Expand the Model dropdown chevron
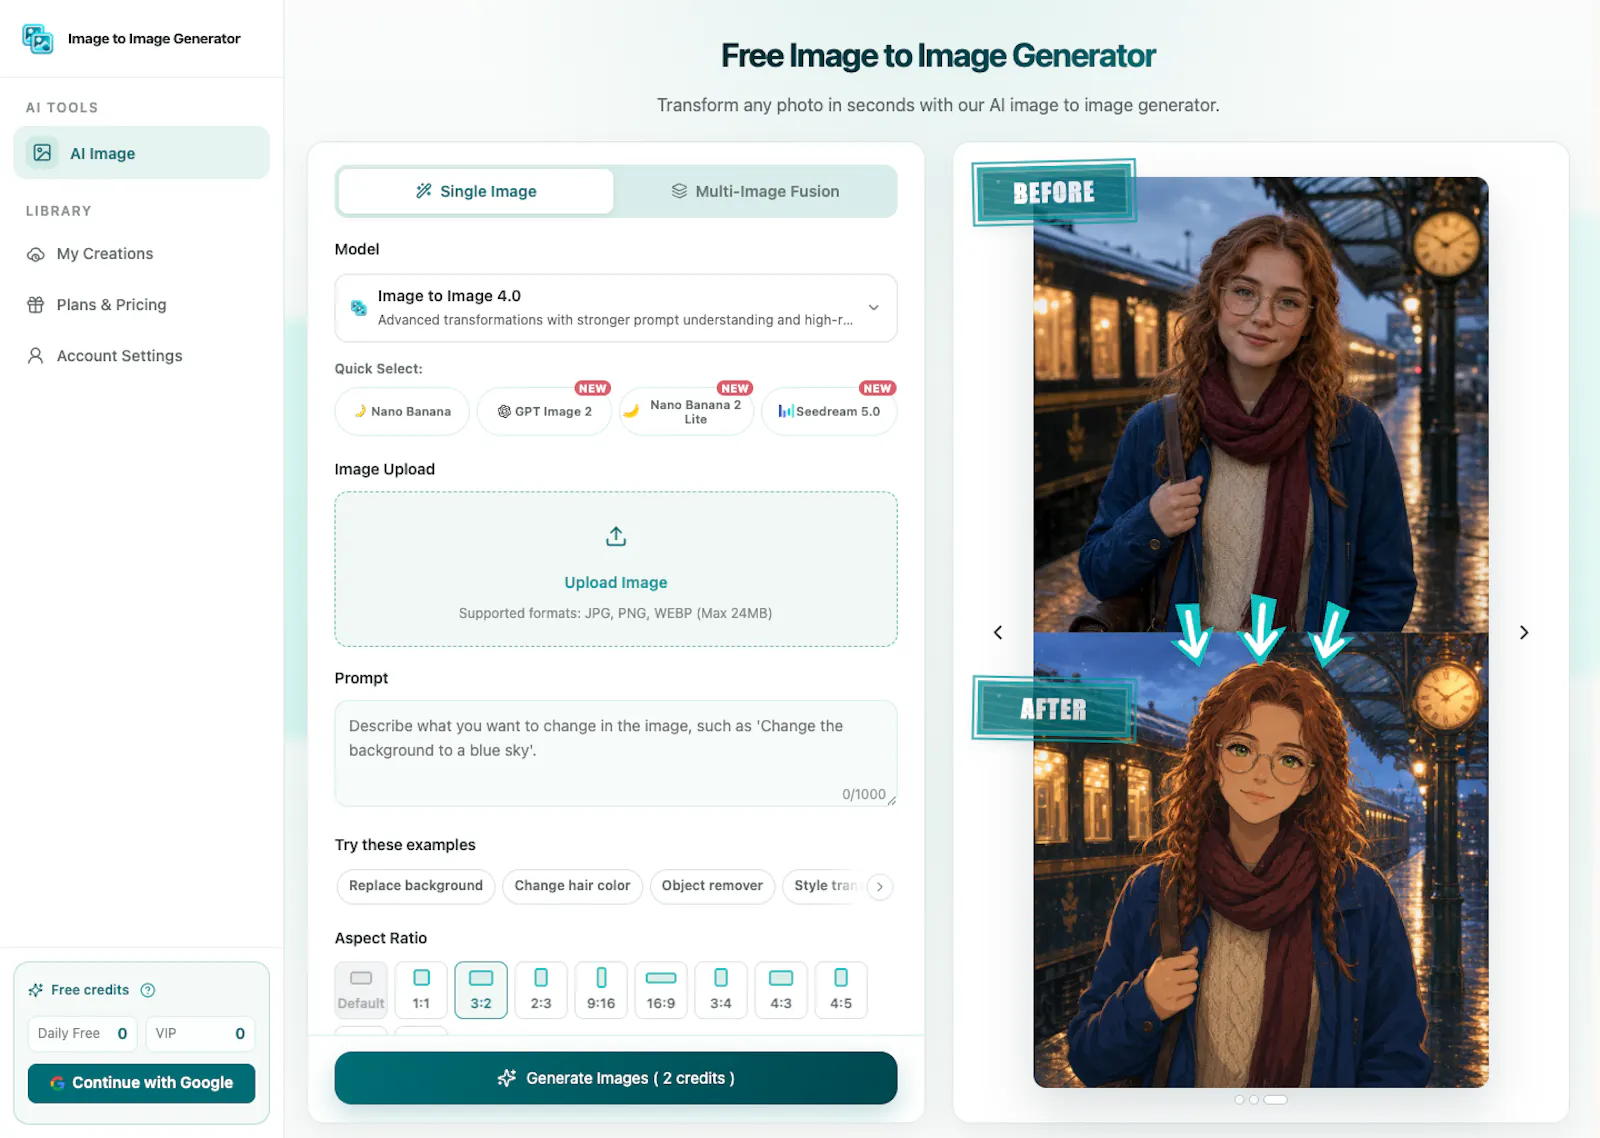This screenshot has height=1138, width=1600. 874,308
